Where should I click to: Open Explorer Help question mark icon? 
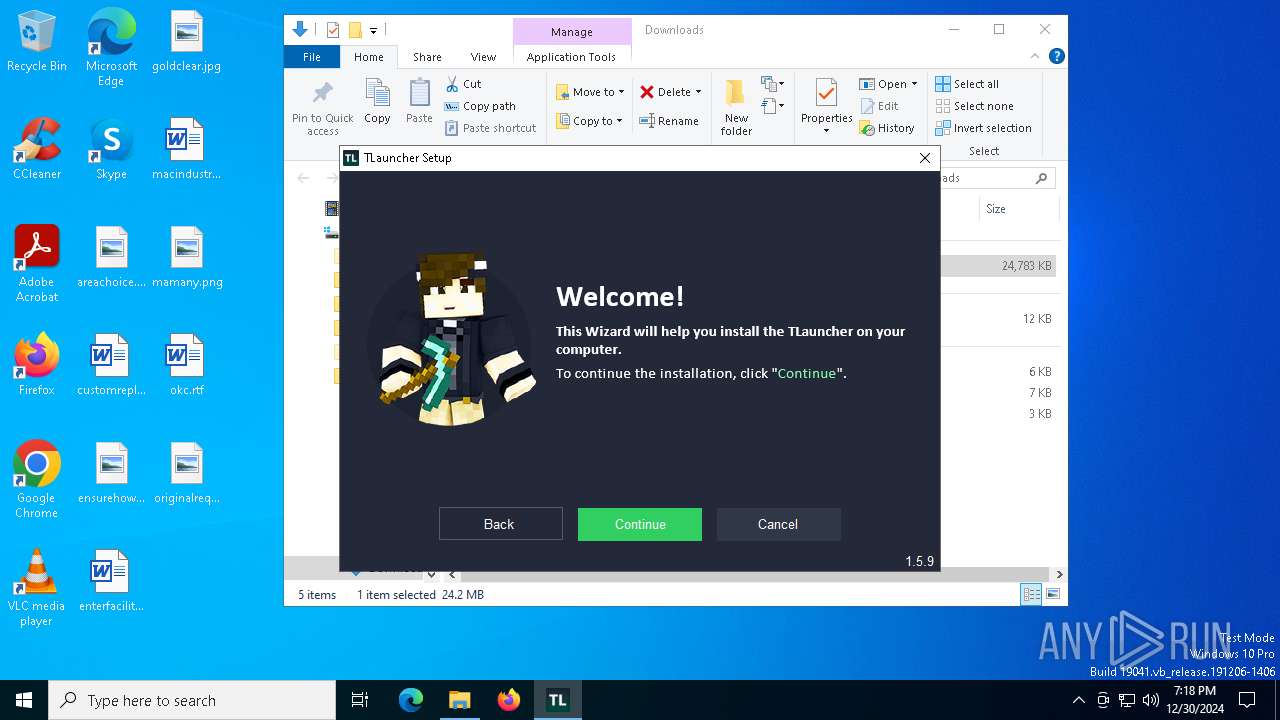[1056, 57]
